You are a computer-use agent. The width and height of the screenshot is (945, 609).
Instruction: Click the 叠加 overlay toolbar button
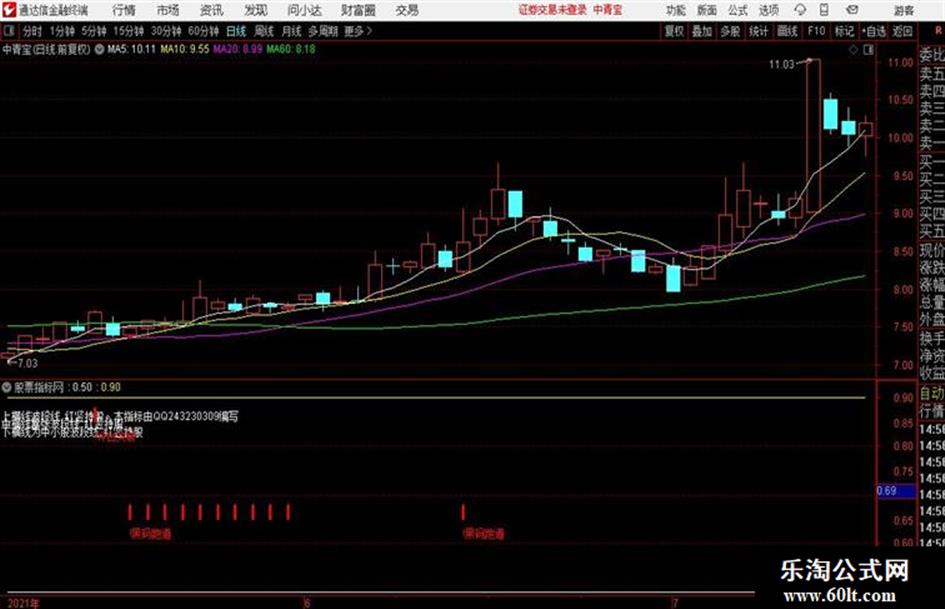pyautogui.click(x=702, y=31)
